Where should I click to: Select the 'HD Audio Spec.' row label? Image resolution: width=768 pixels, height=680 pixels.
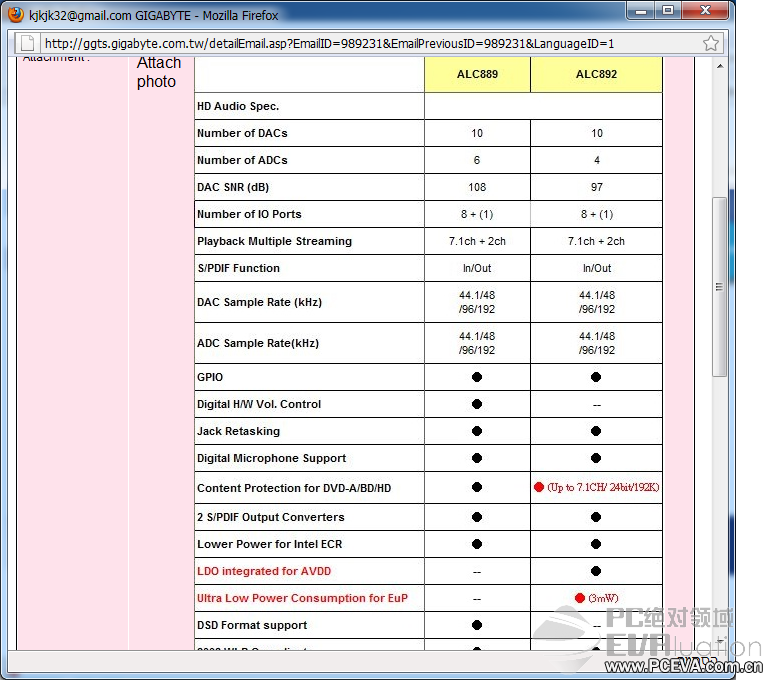tap(238, 106)
